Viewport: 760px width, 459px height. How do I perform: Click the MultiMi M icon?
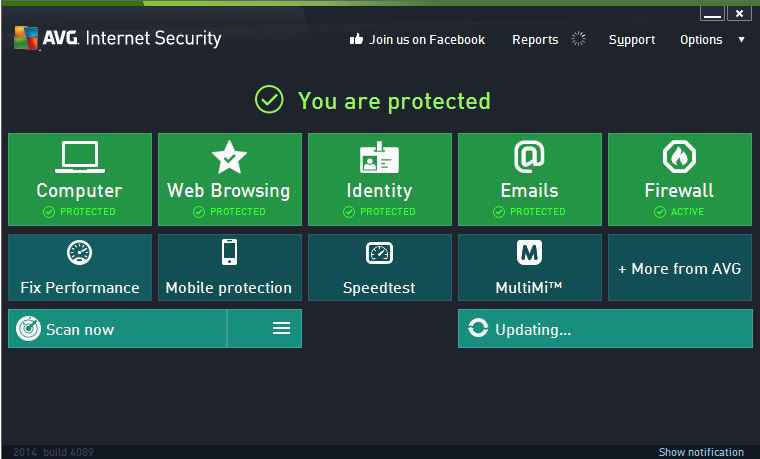coord(529,253)
